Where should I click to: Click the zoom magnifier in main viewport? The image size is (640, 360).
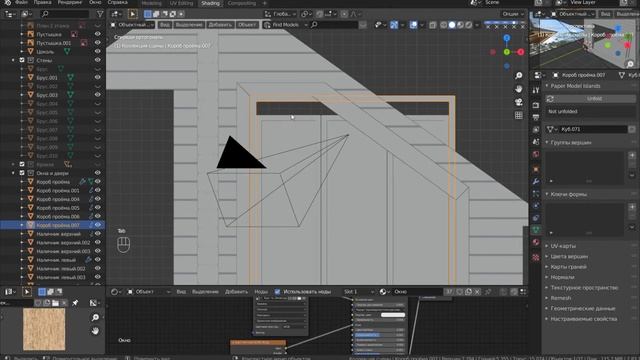pos(518,76)
